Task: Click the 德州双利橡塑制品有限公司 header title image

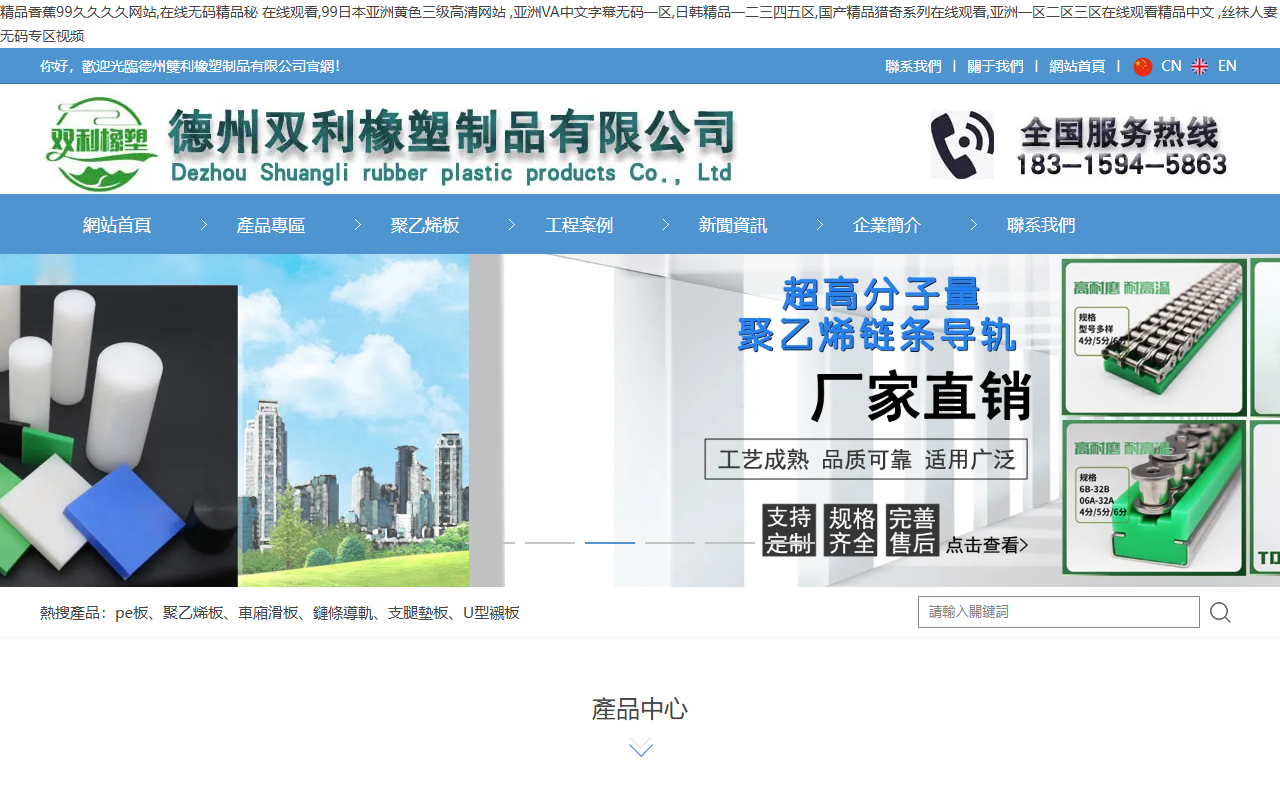Action: coord(451,146)
